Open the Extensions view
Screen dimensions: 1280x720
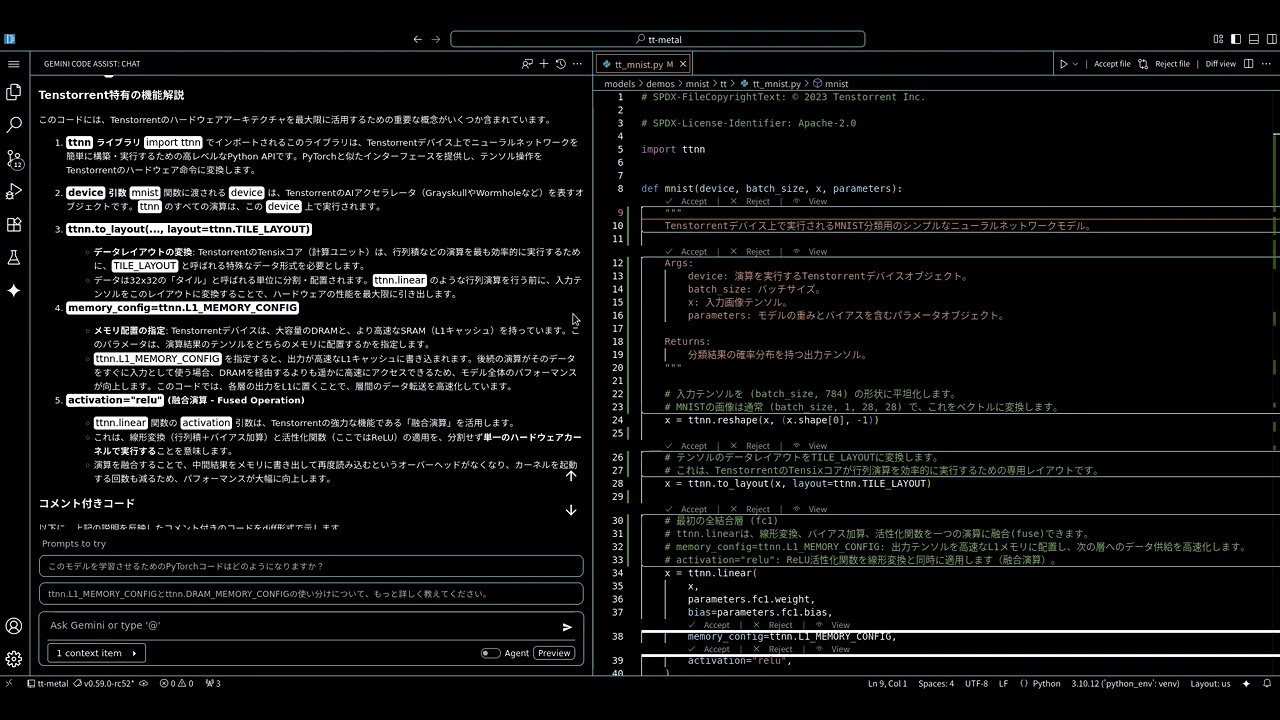coord(14,225)
